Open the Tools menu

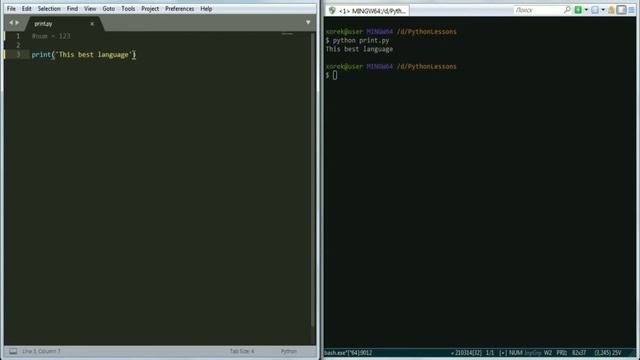[x=128, y=9]
